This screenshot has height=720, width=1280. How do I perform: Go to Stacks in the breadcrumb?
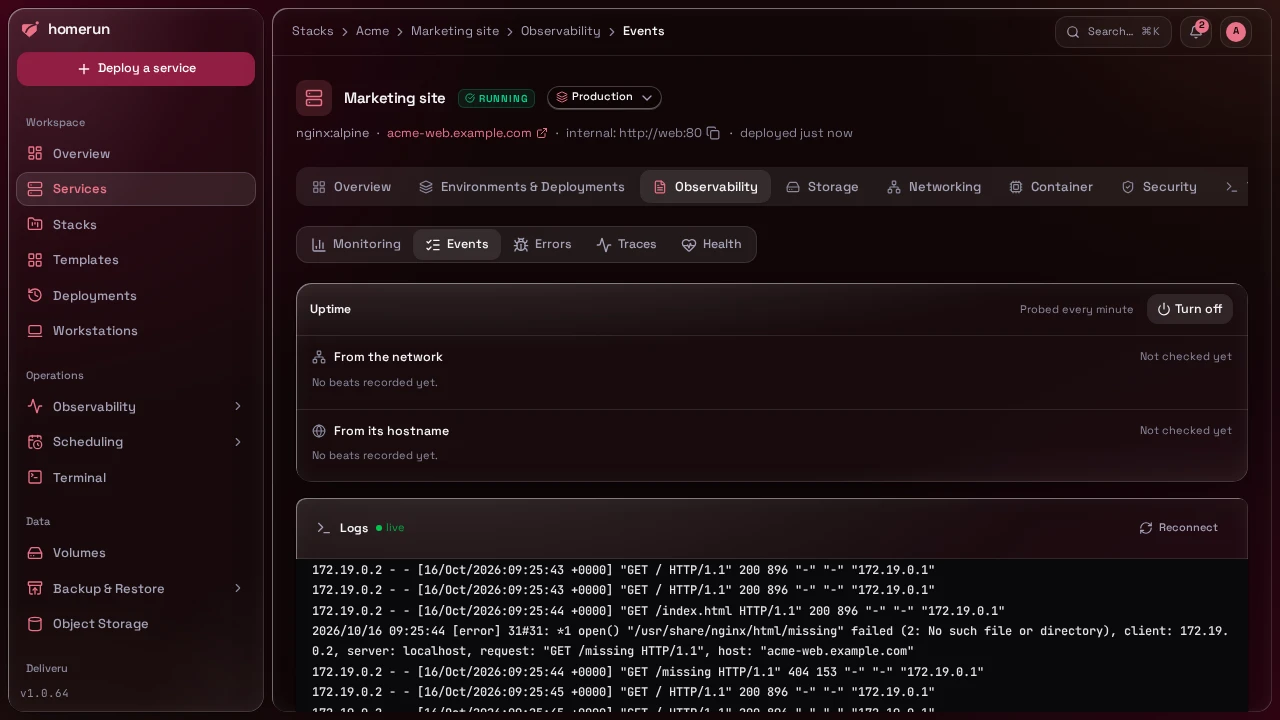coord(313,31)
